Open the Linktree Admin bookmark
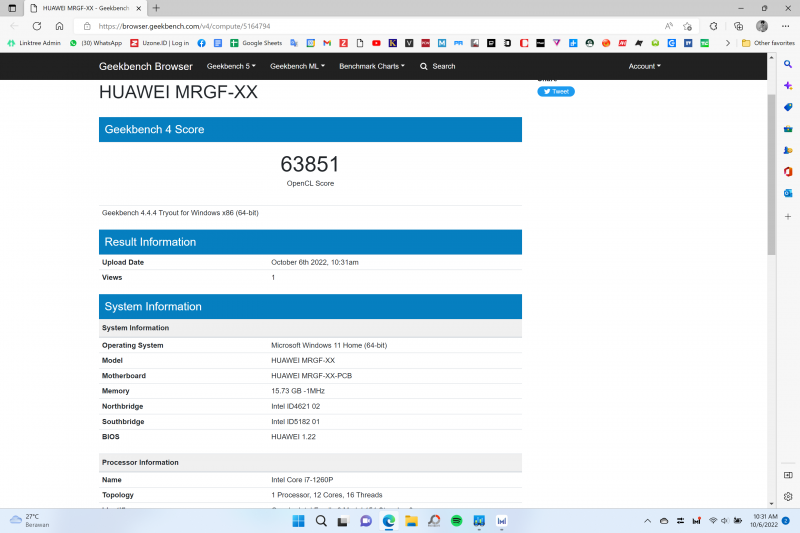Screen dimensions: 800x533 pyautogui.click(x=34, y=43)
